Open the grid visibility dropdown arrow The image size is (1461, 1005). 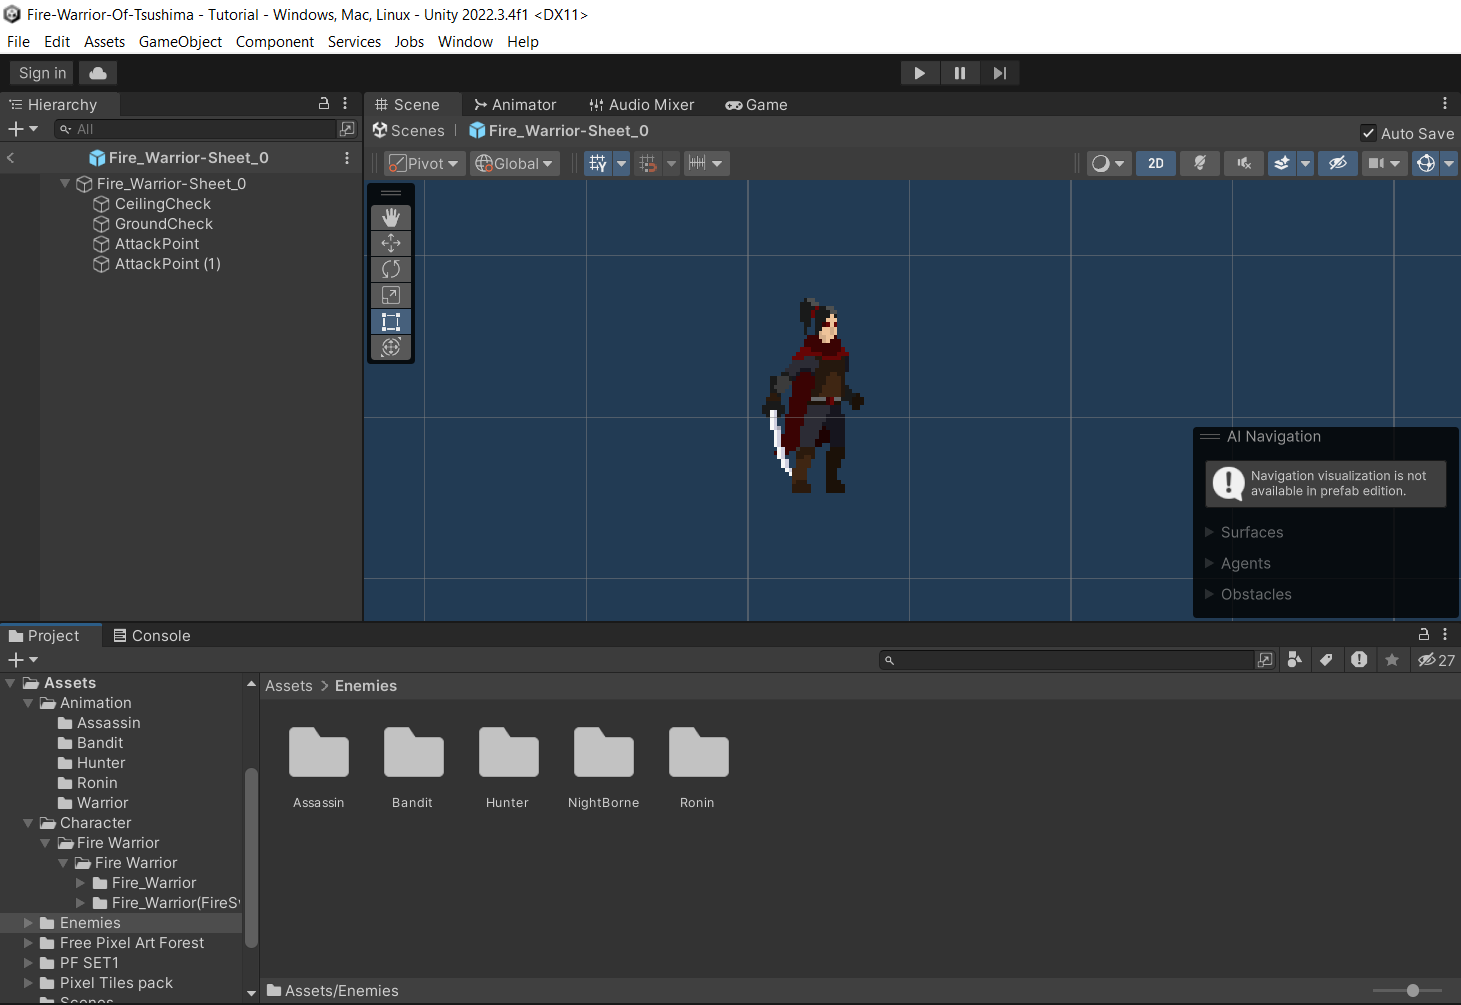(621, 163)
